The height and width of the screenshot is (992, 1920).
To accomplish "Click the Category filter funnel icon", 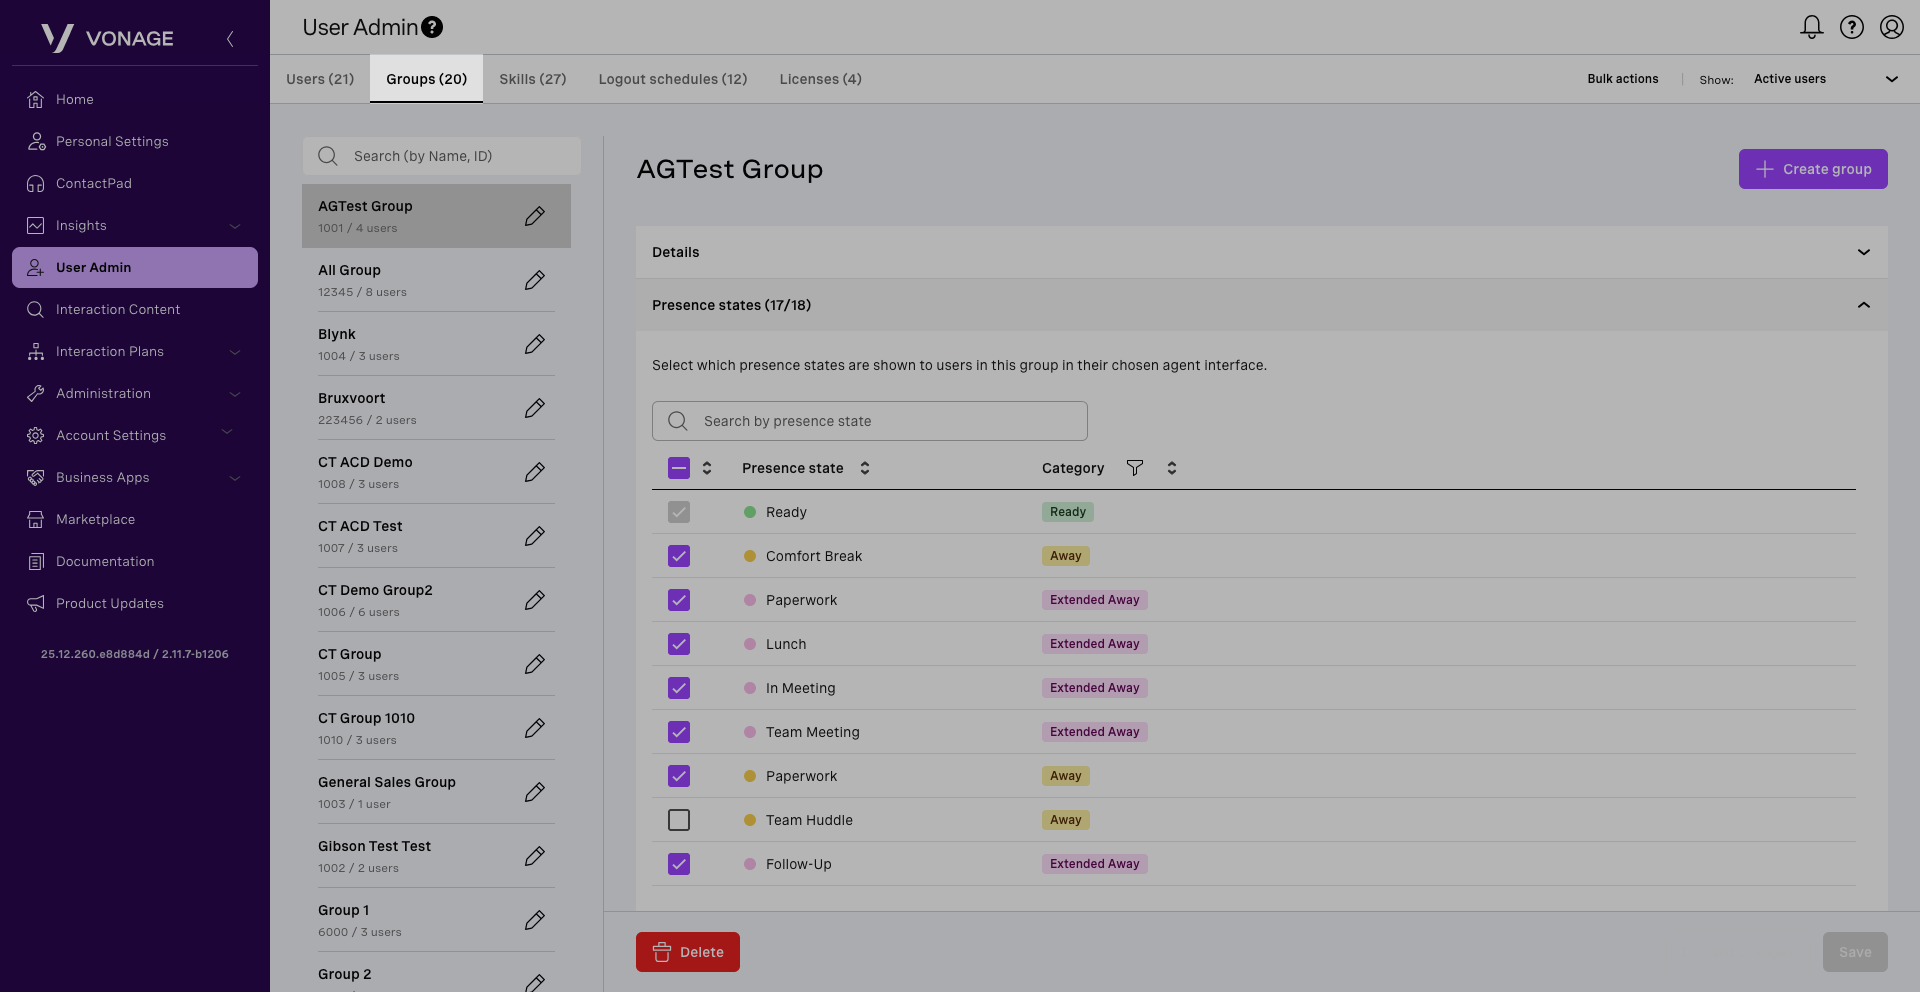I will 1134,468.
